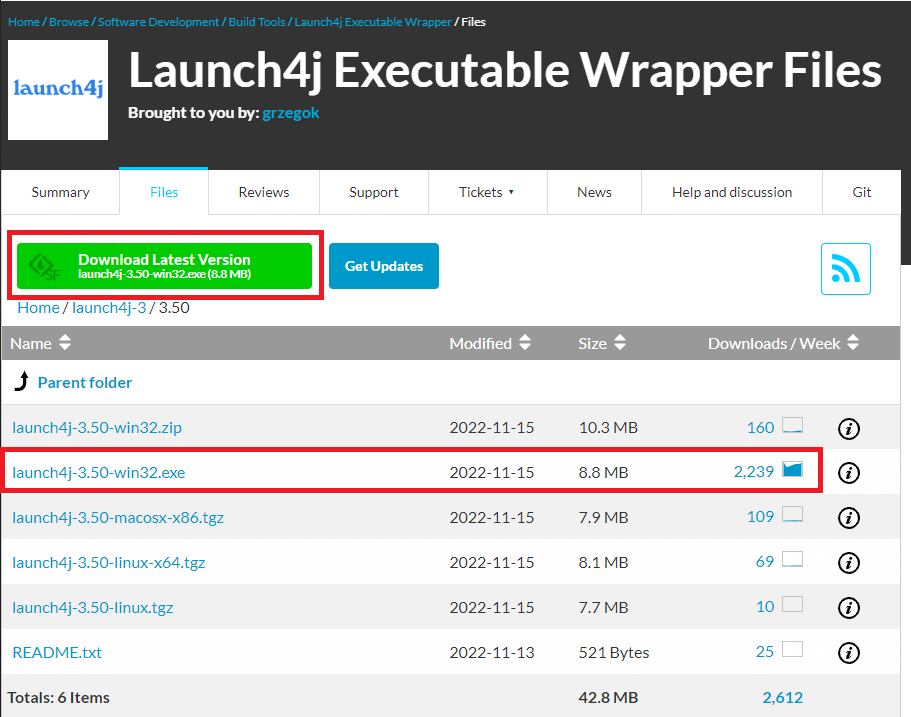Download launch4j-3.50-win32.exe file link
911x717 pixels.
click(x=99, y=472)
